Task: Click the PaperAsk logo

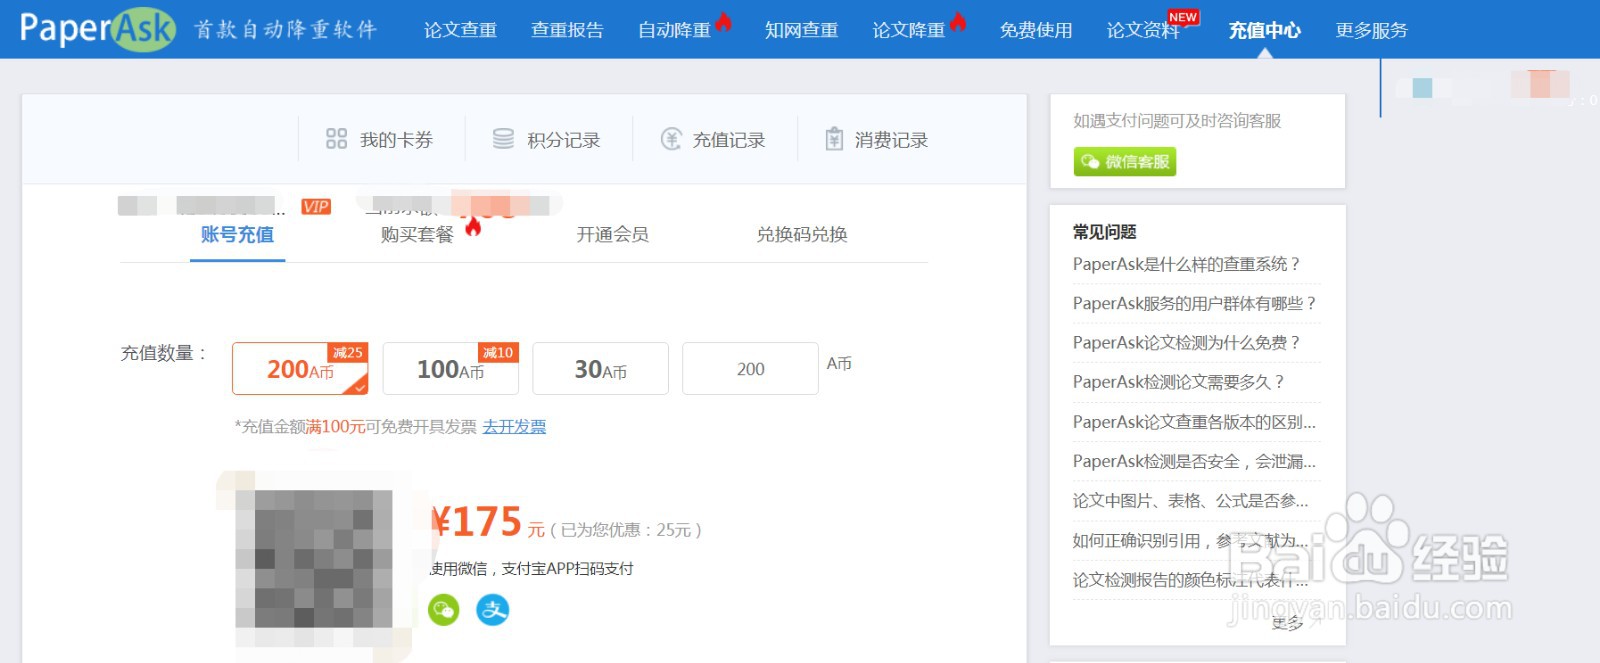Action: 97,29
